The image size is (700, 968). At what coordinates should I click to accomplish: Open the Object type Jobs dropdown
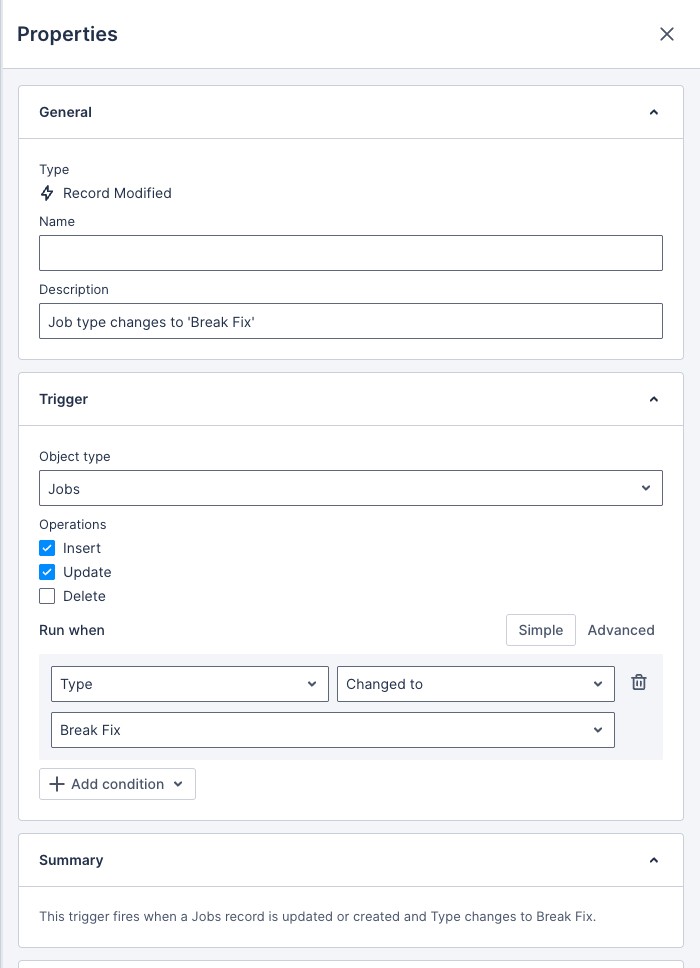click(x=351, y=488)
